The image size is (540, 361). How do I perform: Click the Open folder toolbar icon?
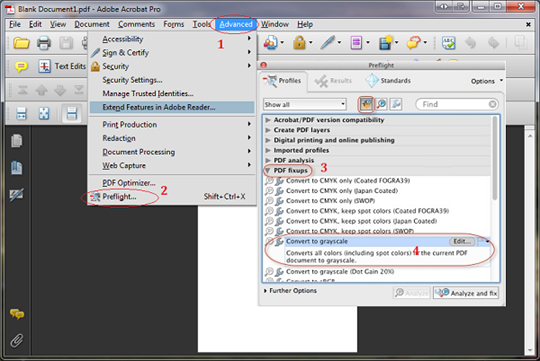click(21, 43)
